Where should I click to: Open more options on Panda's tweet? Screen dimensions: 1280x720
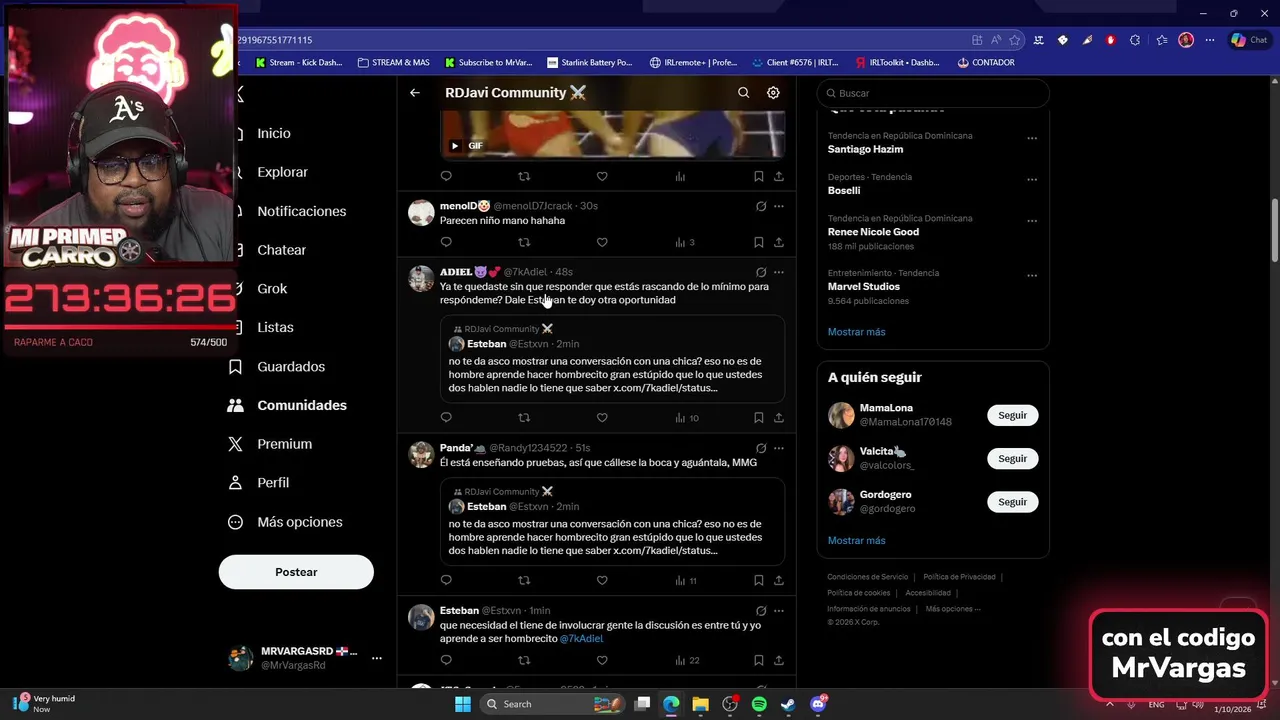[779, 448]
